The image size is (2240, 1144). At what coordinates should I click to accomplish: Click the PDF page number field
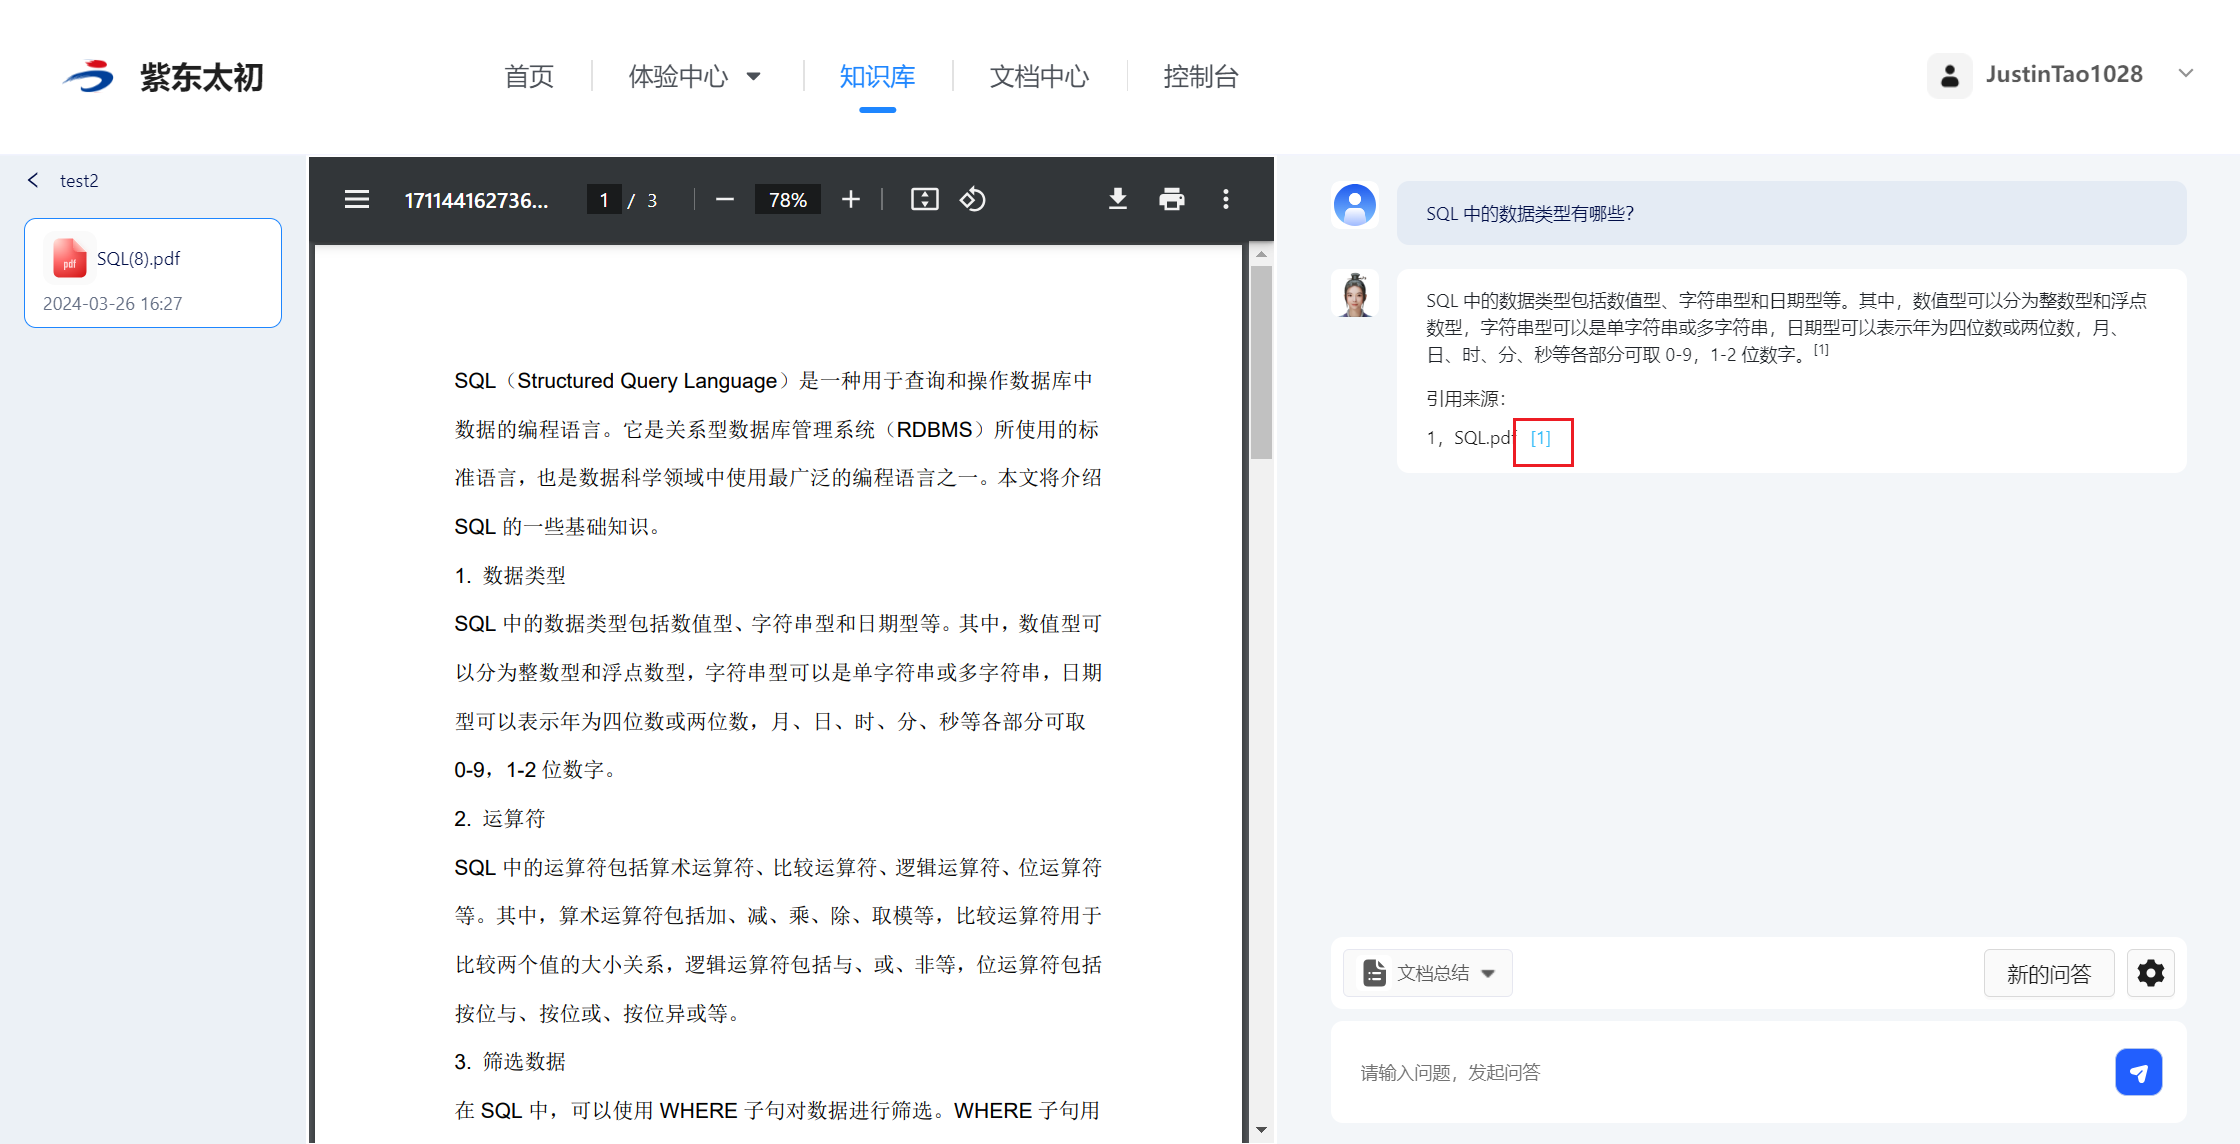click(604, 200)
